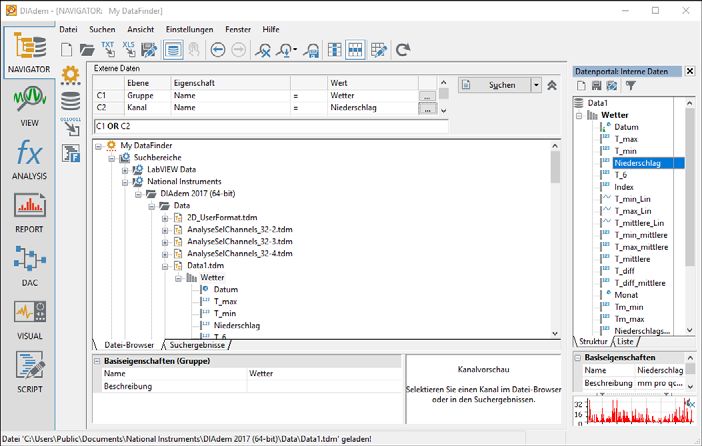This screenshot has width=702, height=446.
Task: Switch to the REPORT panel
Action: coord(29,213)
